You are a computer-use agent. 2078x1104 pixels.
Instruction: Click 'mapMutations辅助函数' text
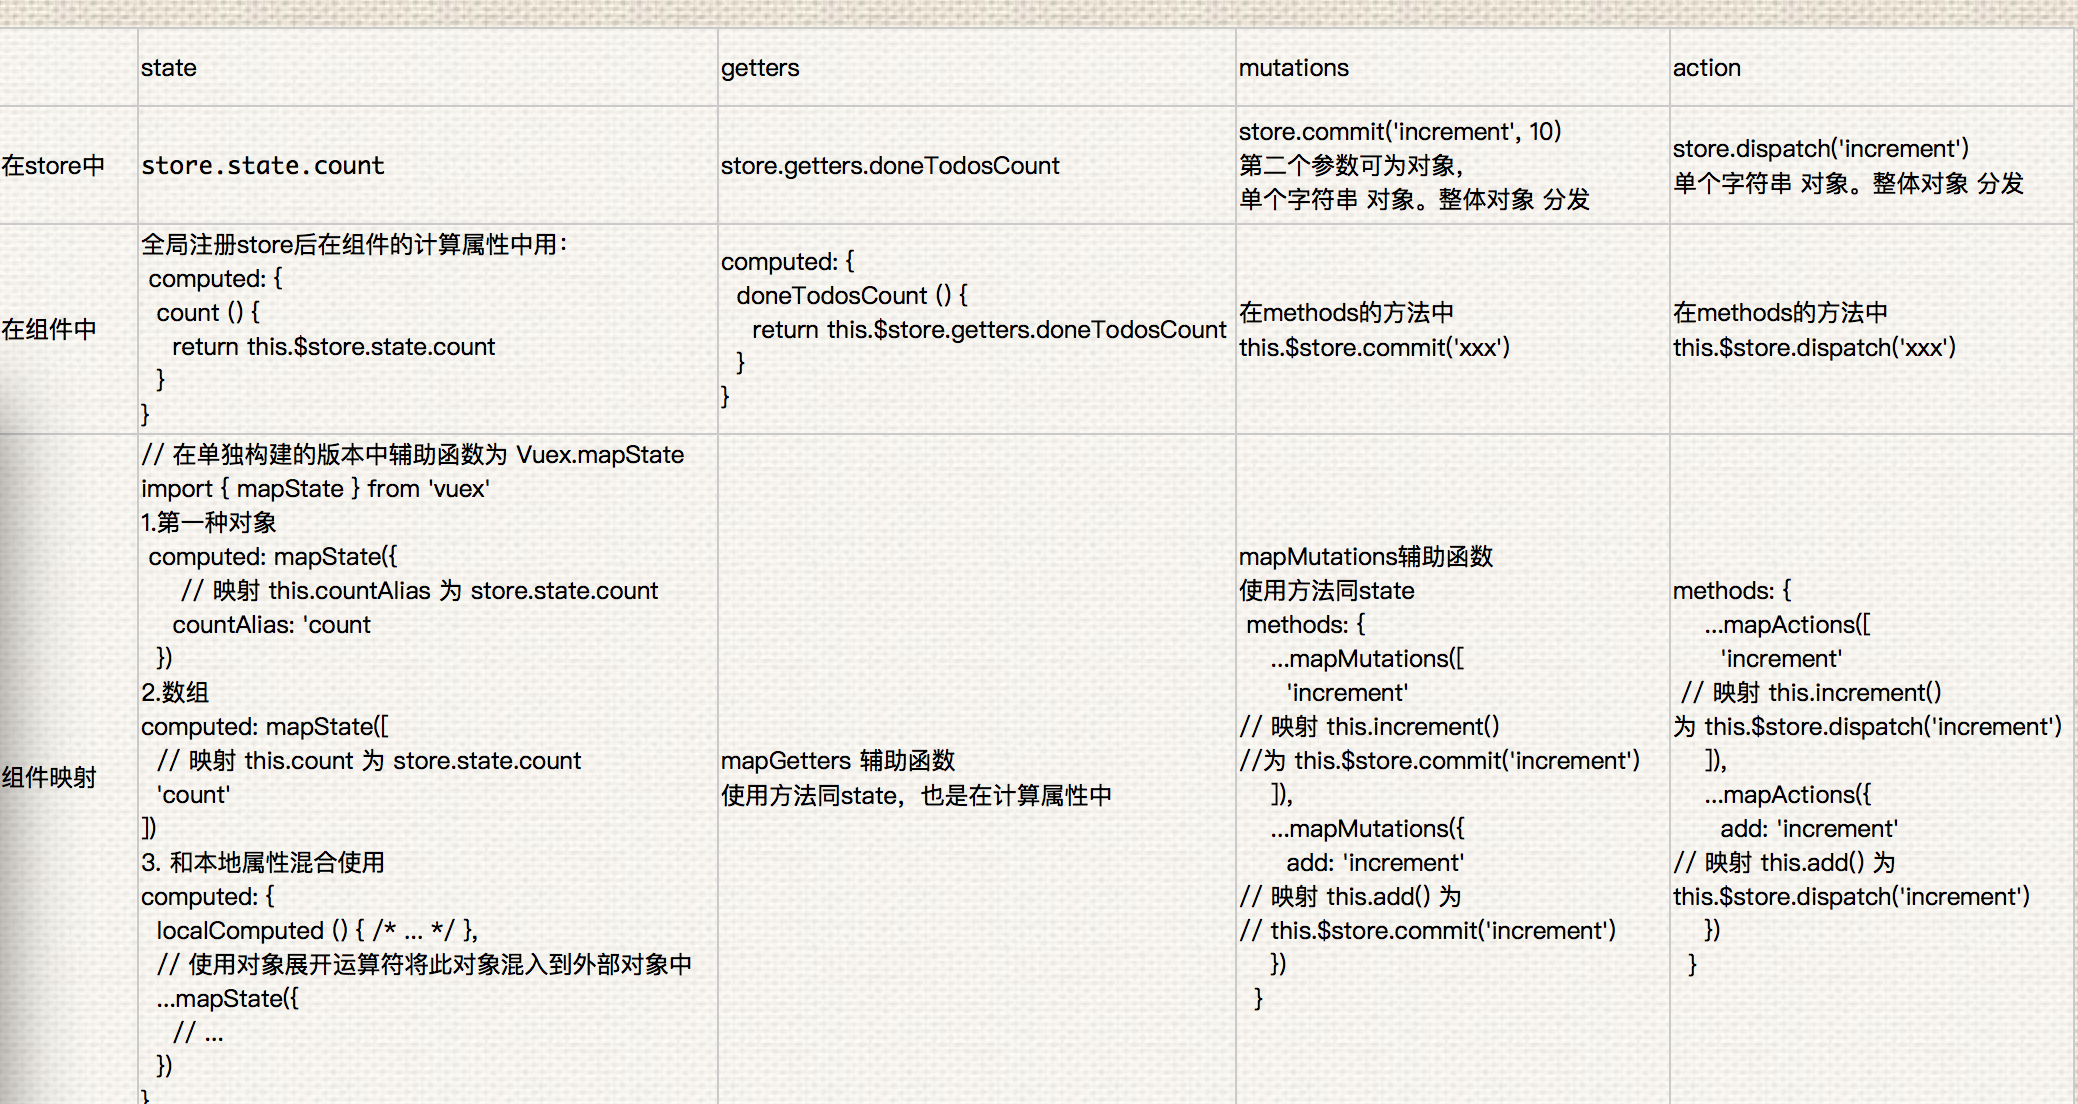click(x=1365, y=557)
